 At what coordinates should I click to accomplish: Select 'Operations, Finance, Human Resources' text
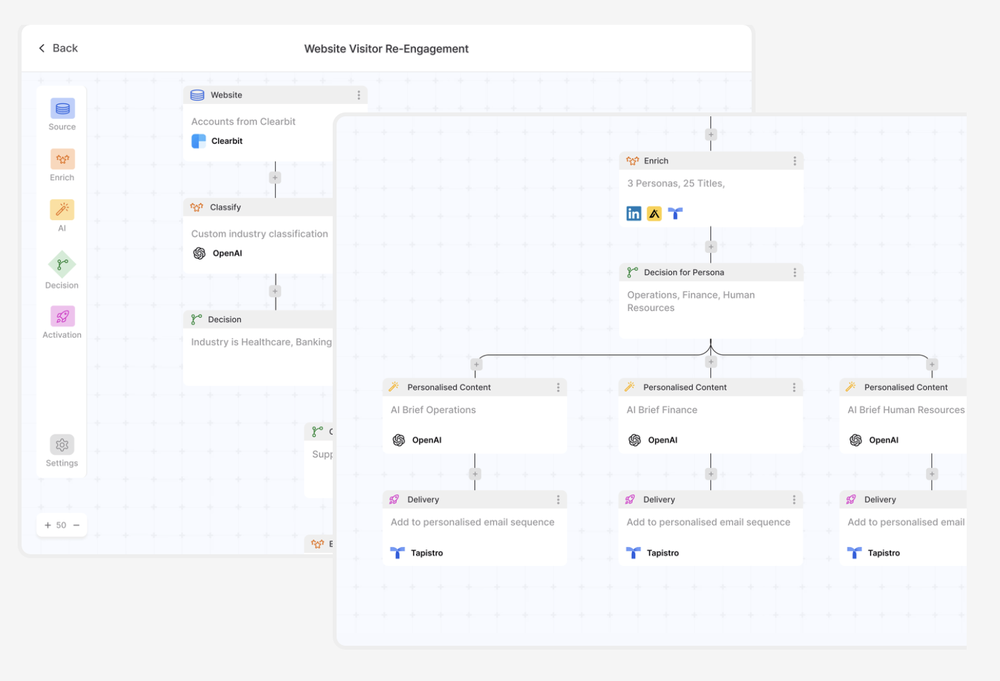691,302
